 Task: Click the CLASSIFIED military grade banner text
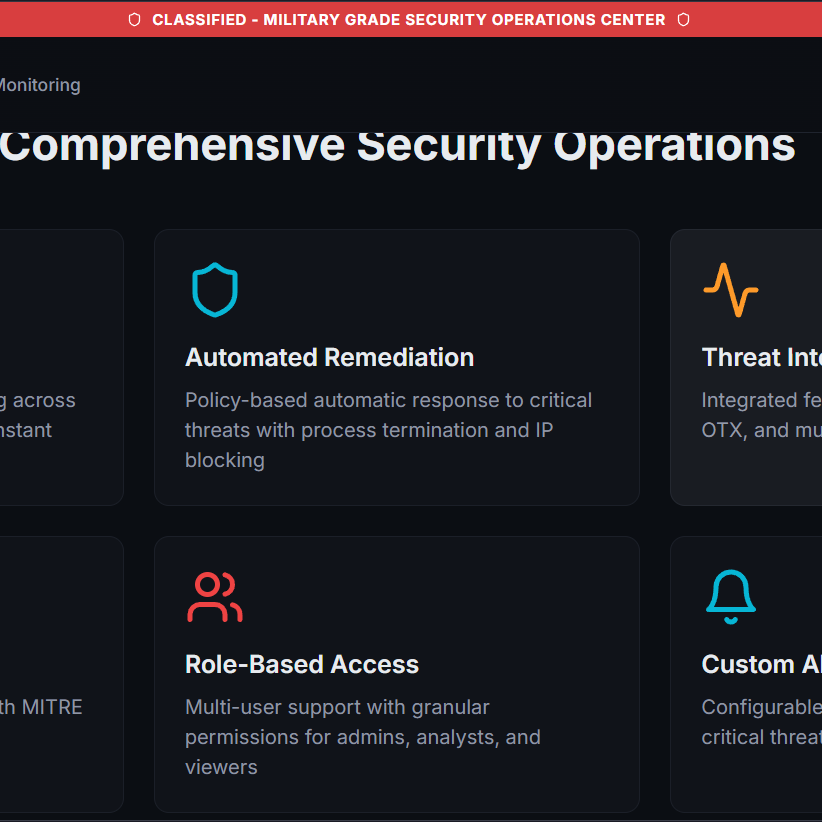point(408,20)
